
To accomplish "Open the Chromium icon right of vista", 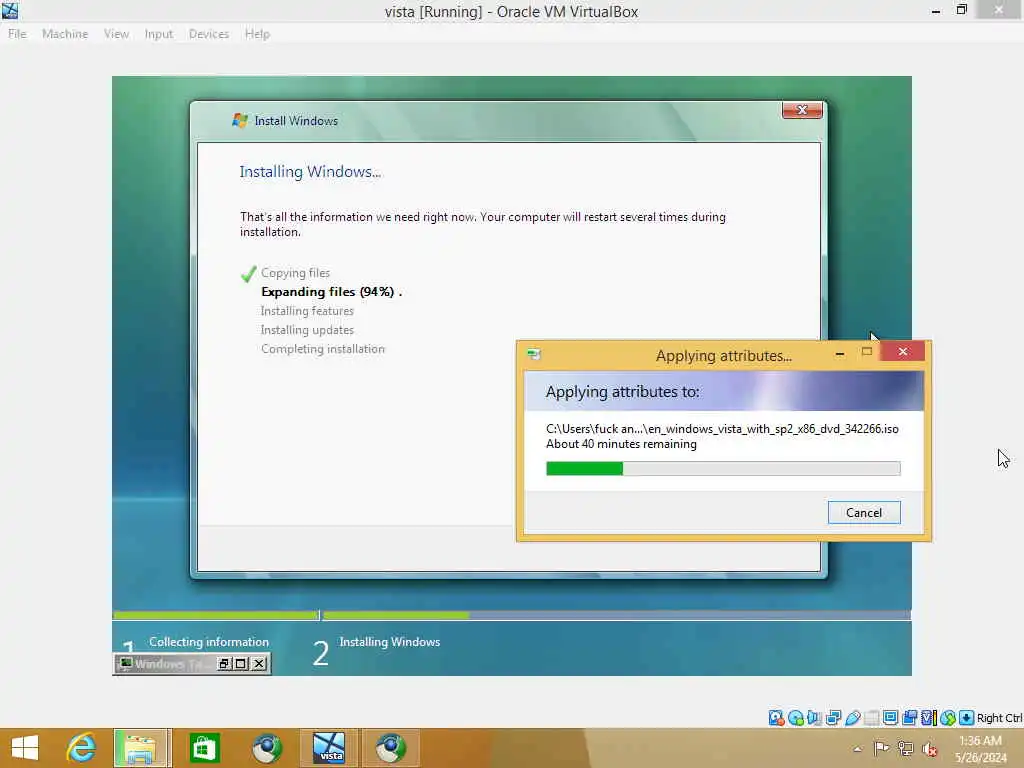I will tap(391, 748).
